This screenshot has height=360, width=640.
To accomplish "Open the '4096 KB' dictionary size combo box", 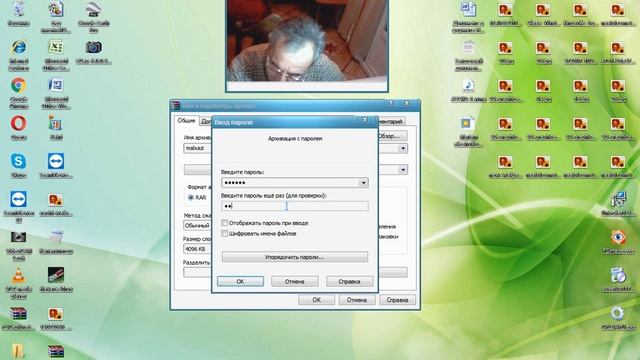I will 198,249.
